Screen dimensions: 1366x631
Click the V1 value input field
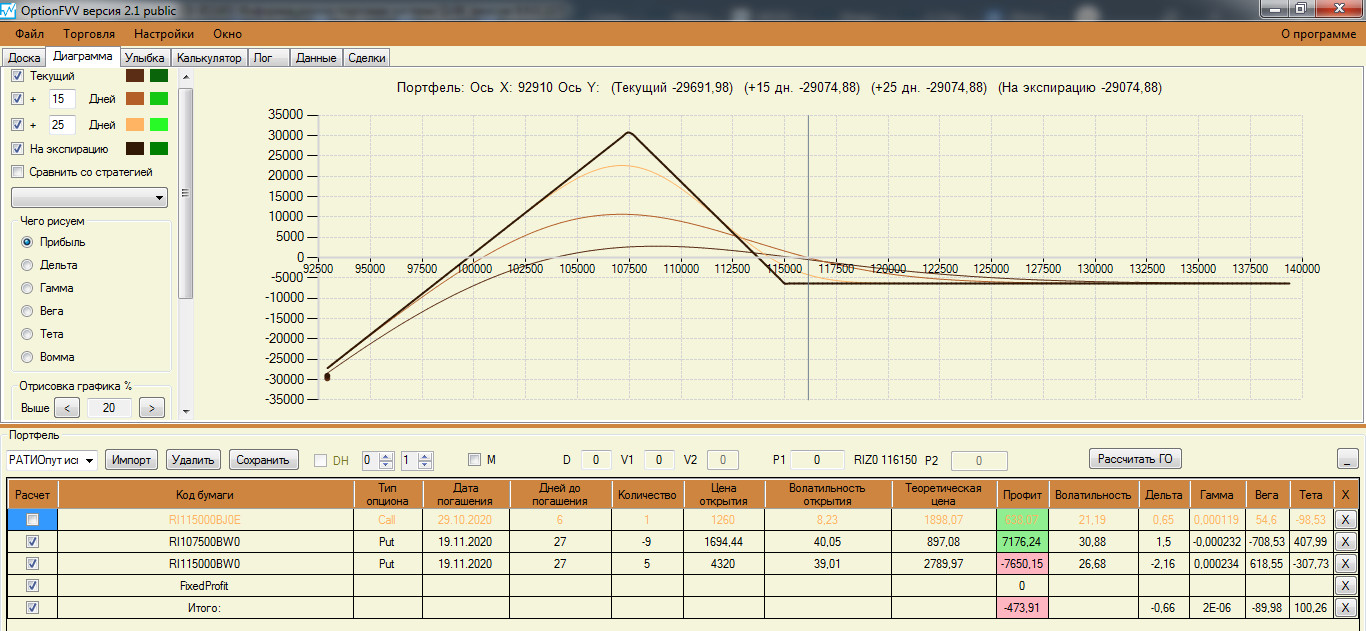(659, 460)
